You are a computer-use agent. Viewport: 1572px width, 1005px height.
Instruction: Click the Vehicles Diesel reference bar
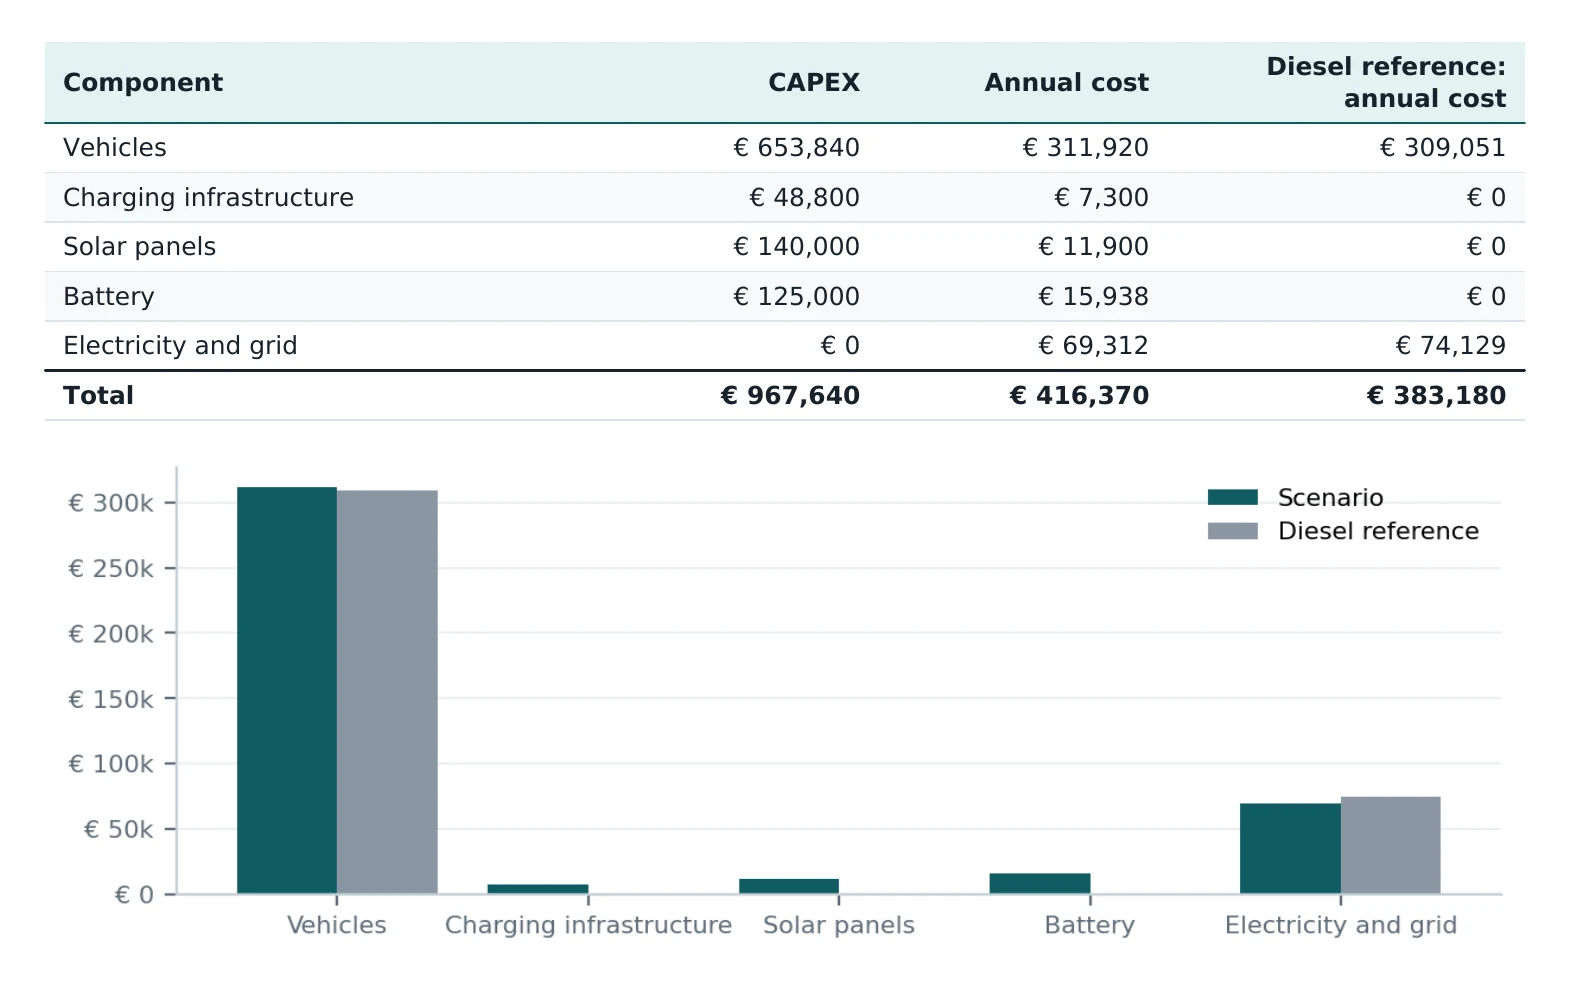click(387, 692)
